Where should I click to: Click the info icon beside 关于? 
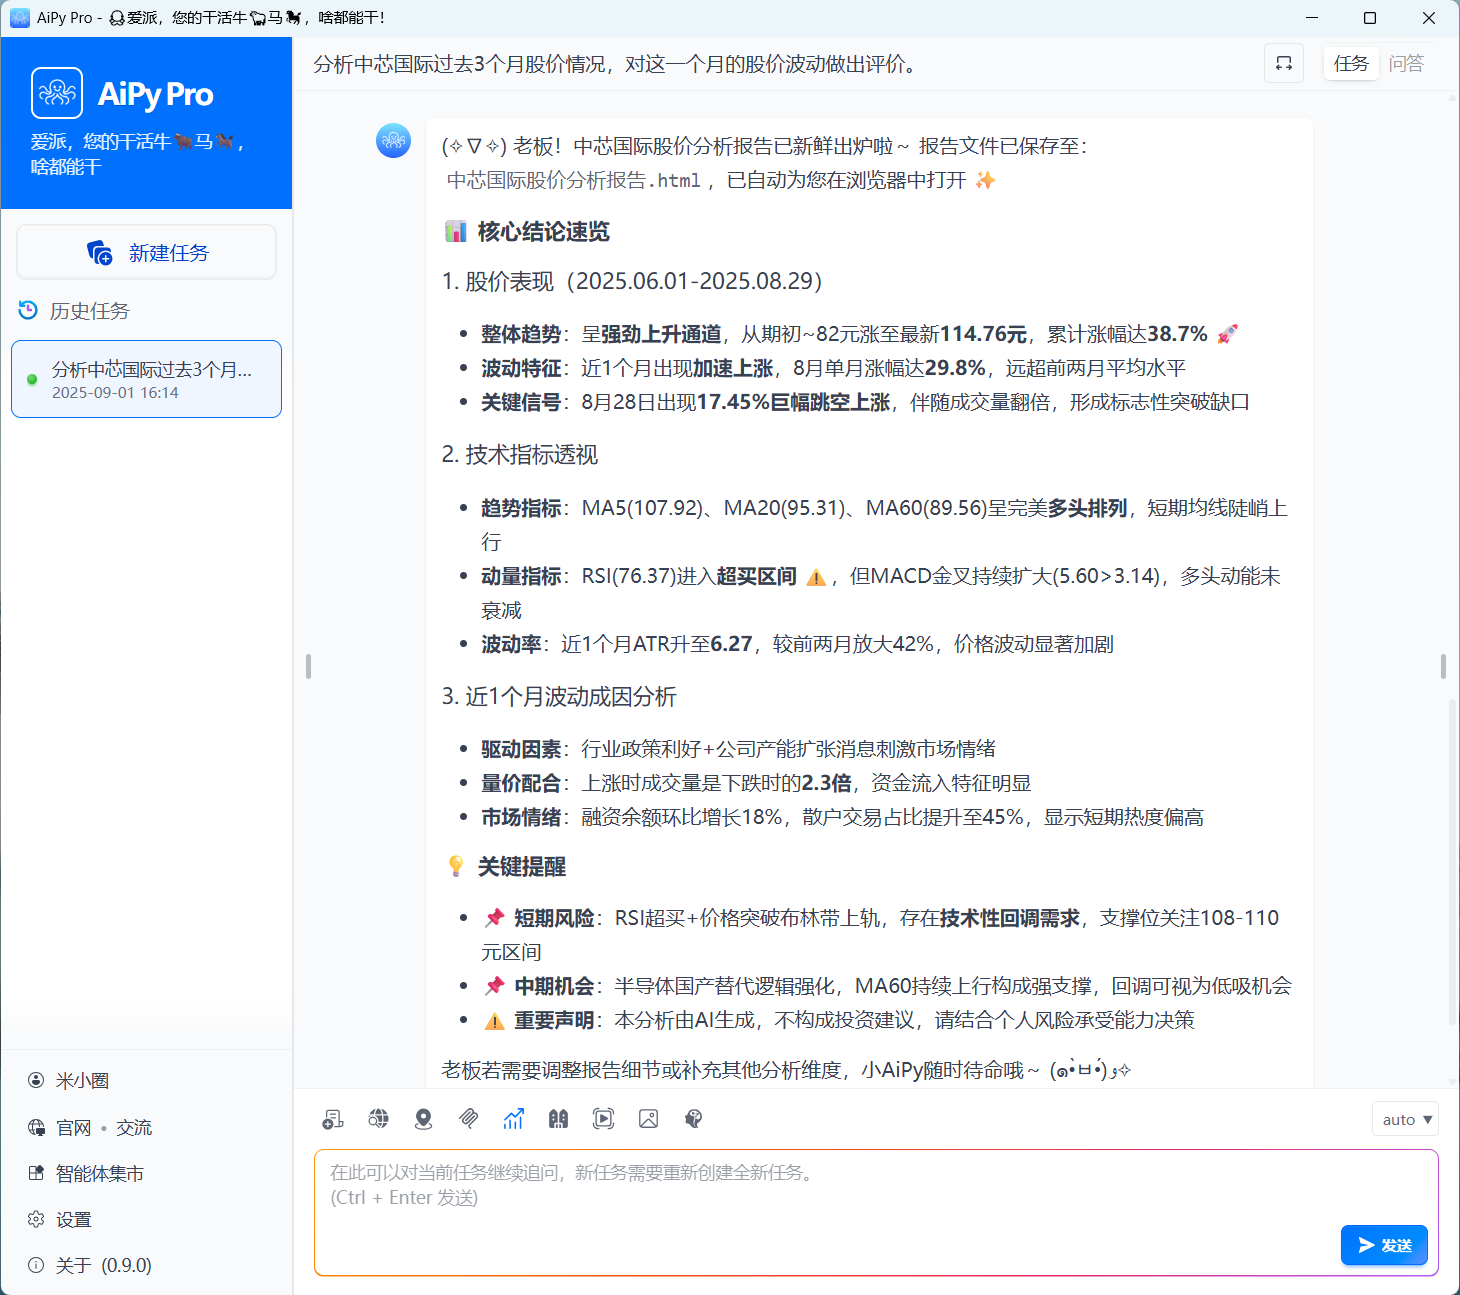click(x=36, y=1265)
